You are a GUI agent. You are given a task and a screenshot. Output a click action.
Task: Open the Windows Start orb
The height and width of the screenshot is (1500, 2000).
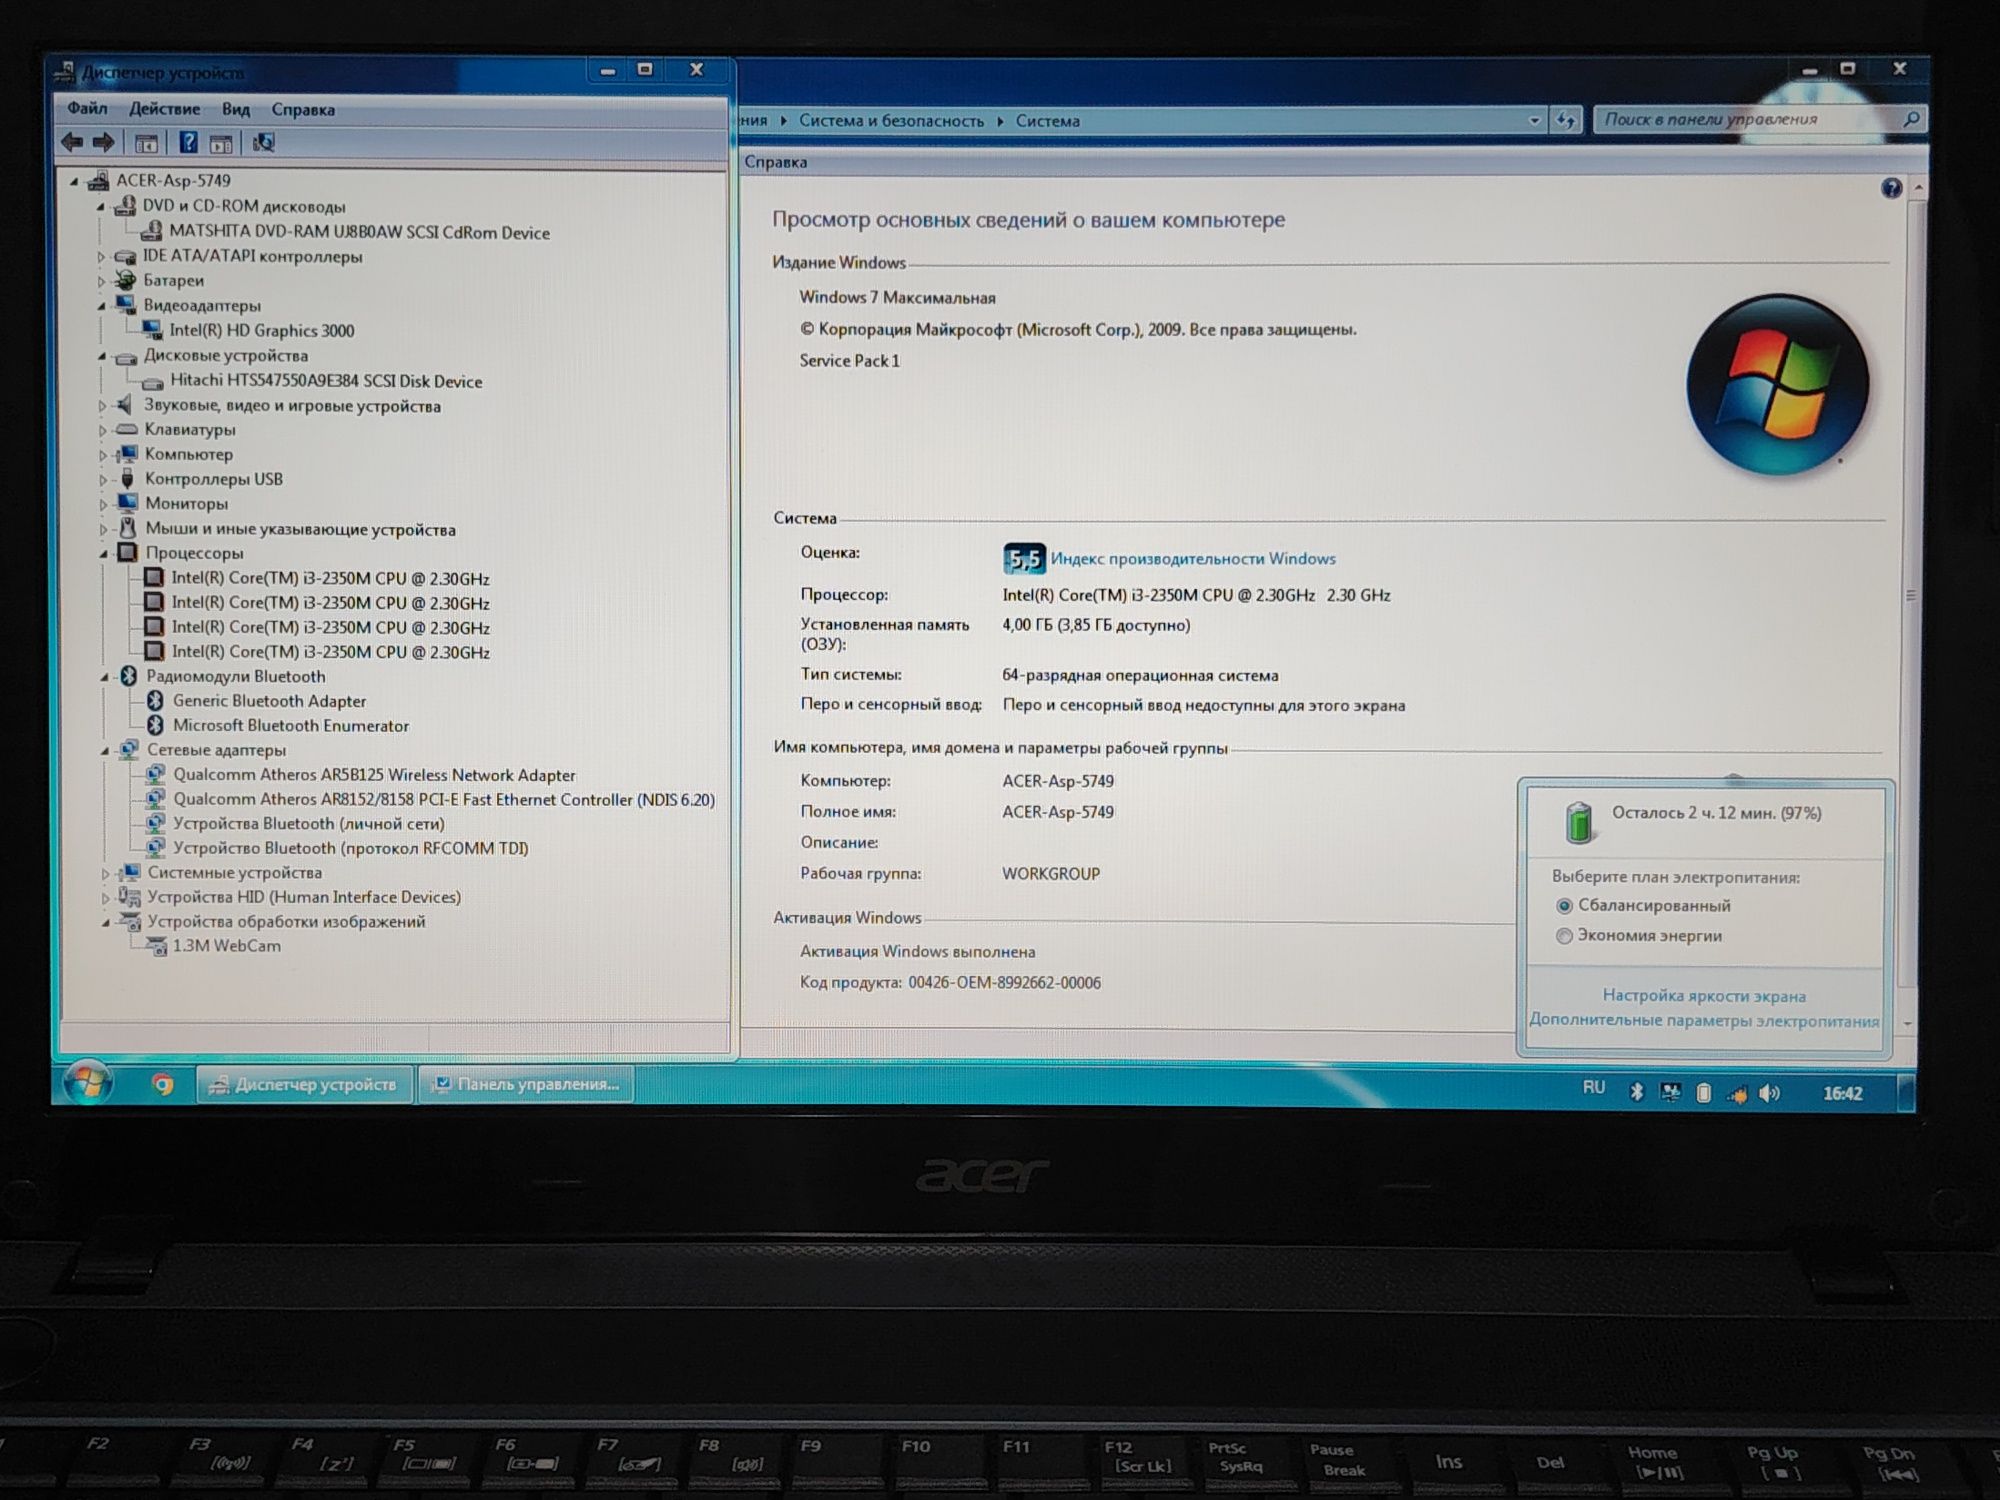(87, 1084)
